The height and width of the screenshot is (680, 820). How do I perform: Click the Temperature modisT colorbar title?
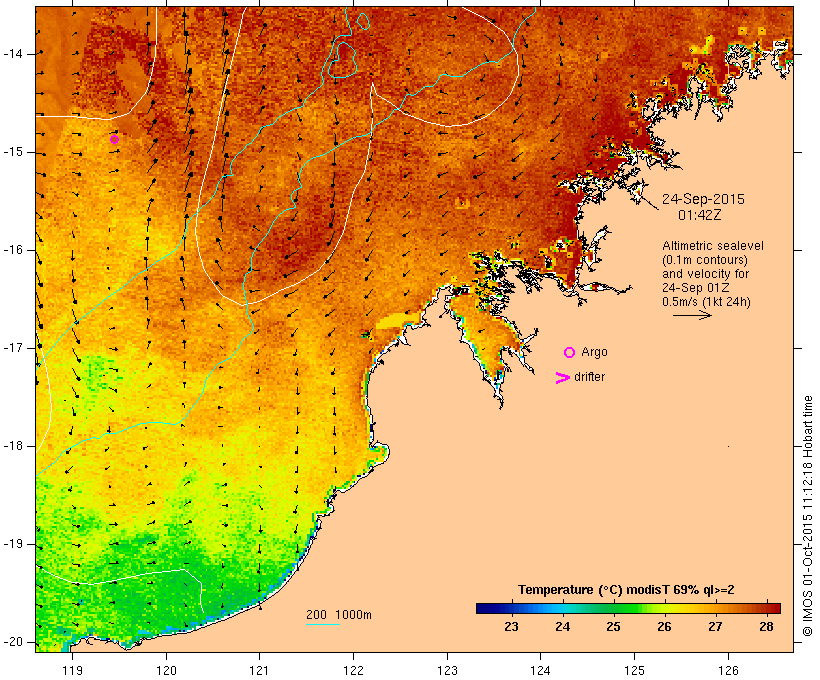(x=626, y=590)
